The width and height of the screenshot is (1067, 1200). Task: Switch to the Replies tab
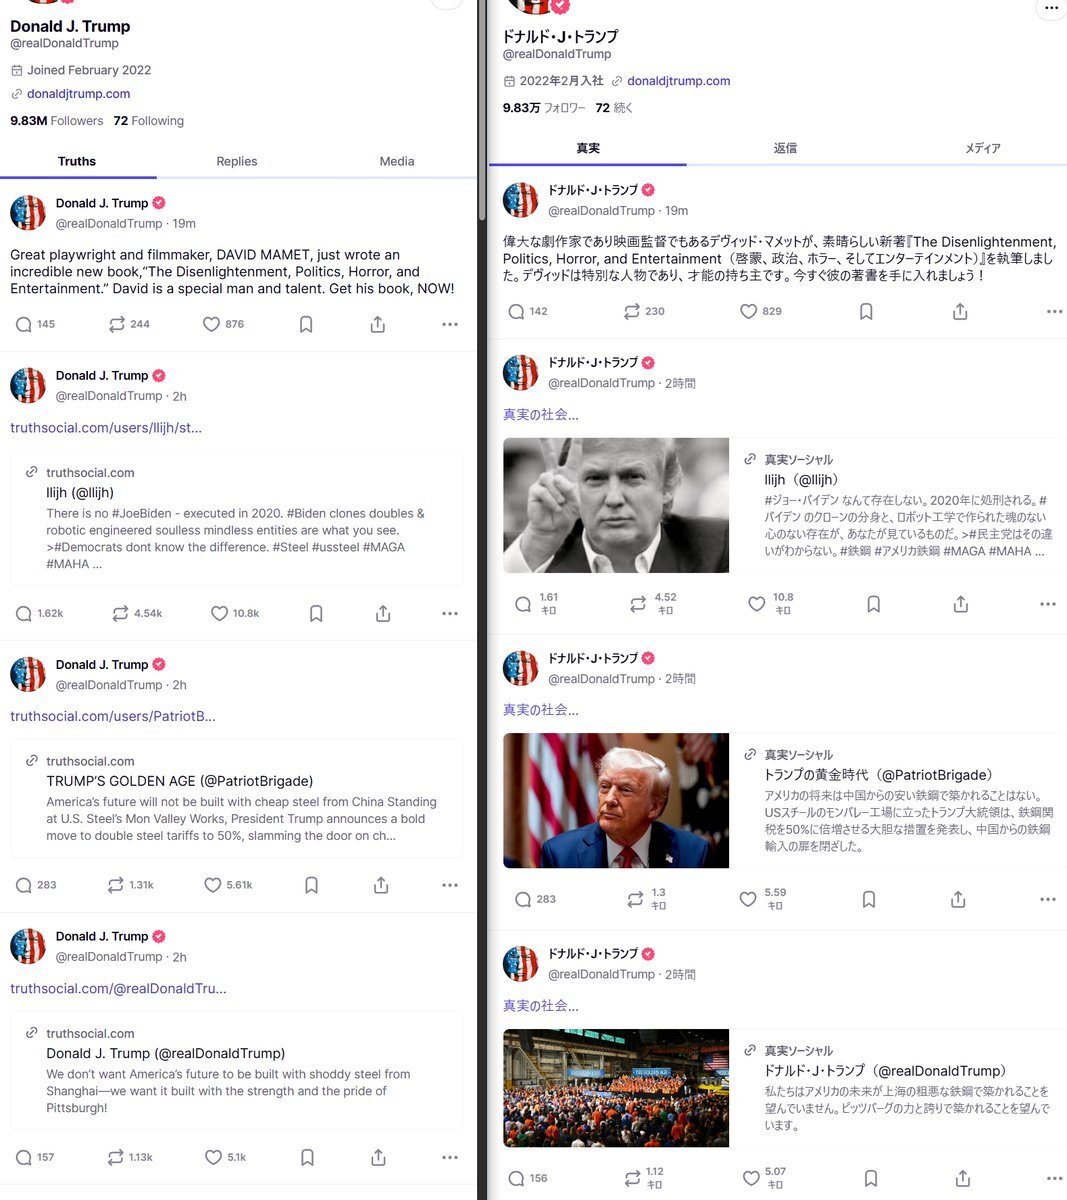click(237, 161)
